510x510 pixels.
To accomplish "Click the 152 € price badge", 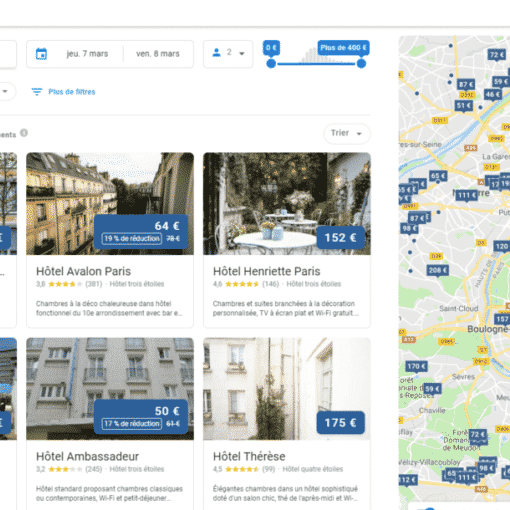I will tap(340, 238).
